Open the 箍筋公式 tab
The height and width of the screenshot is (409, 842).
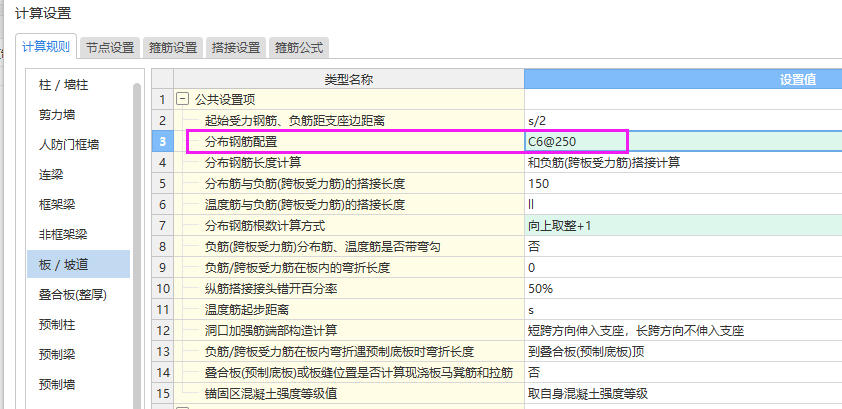pos(299,48)
